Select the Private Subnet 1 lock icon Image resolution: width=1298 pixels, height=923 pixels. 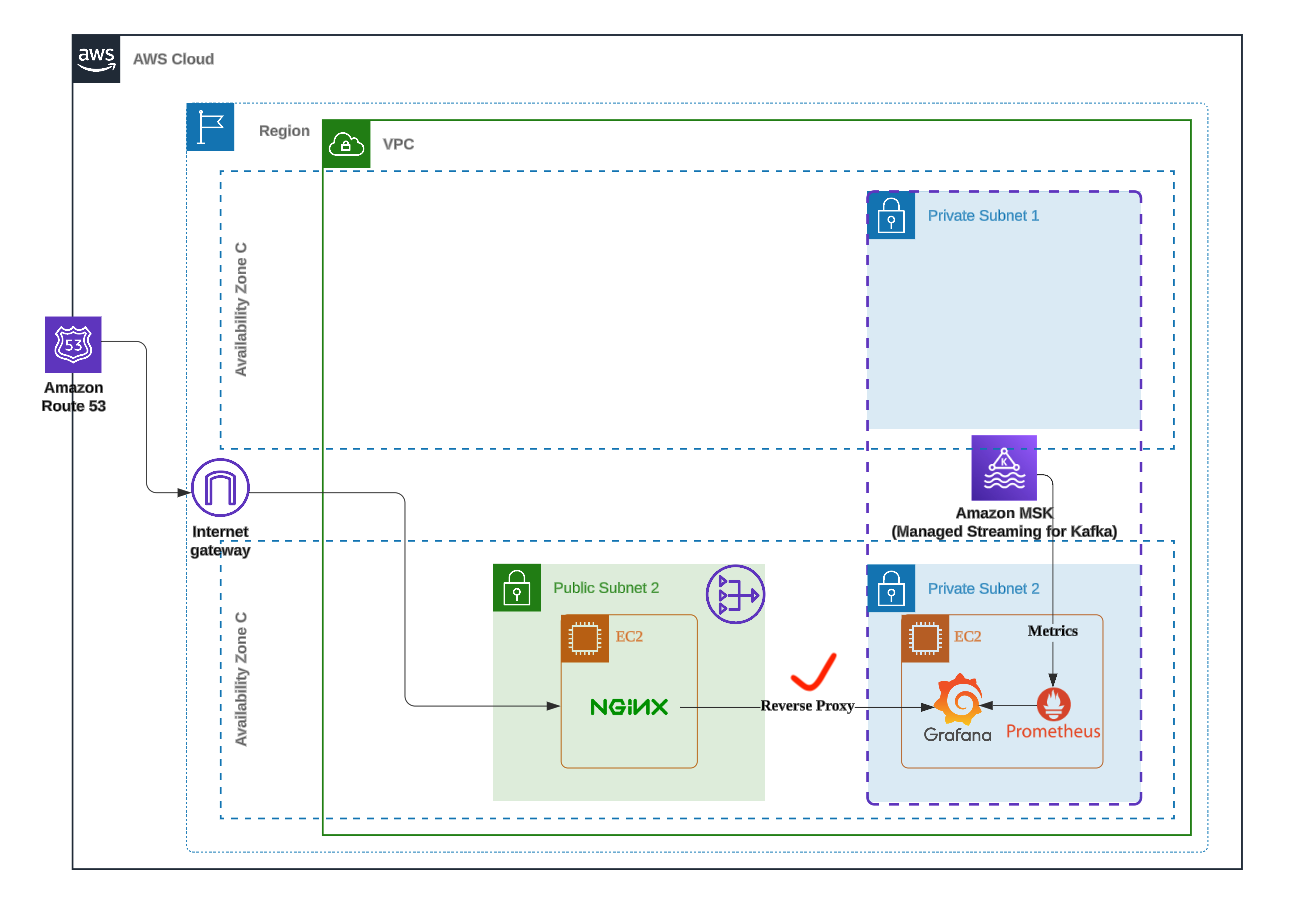(x=891, y=215)
